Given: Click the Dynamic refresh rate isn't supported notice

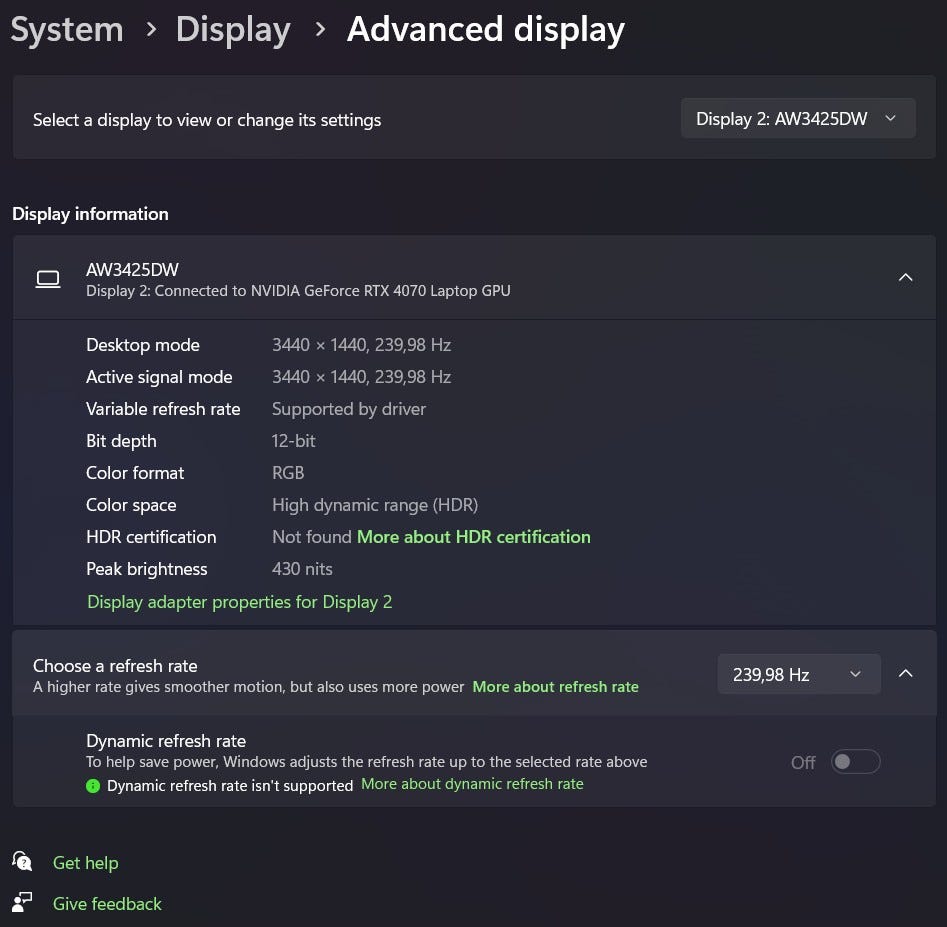Looking at the screenshot, I should [230, 786].
